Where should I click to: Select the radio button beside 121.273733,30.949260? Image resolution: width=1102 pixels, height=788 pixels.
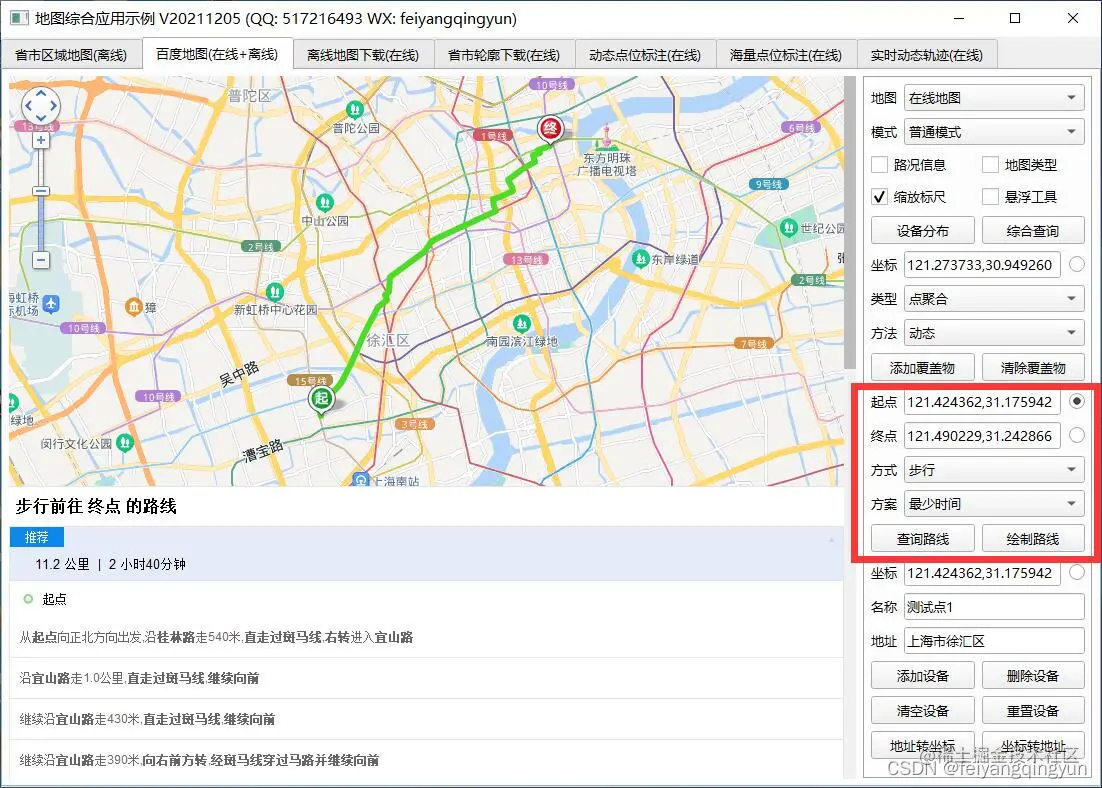(1077, 264)
